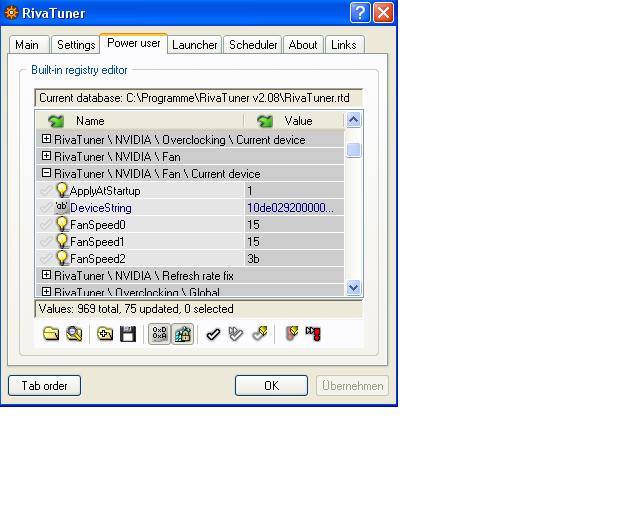Image resolution: width=640 pixels, height=512 pixels.
Task: Select DeviceString value 10de029200000...
Action: [x=294, y=207]
